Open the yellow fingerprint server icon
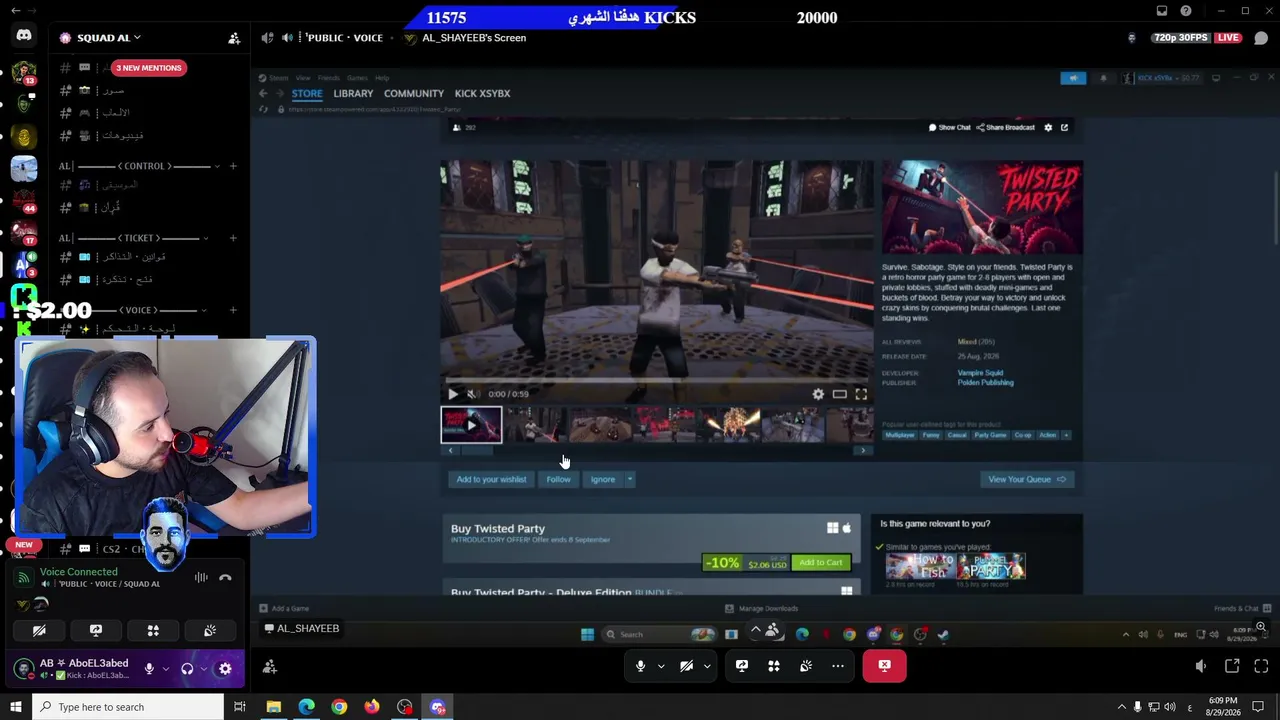 tap(24, 136)
